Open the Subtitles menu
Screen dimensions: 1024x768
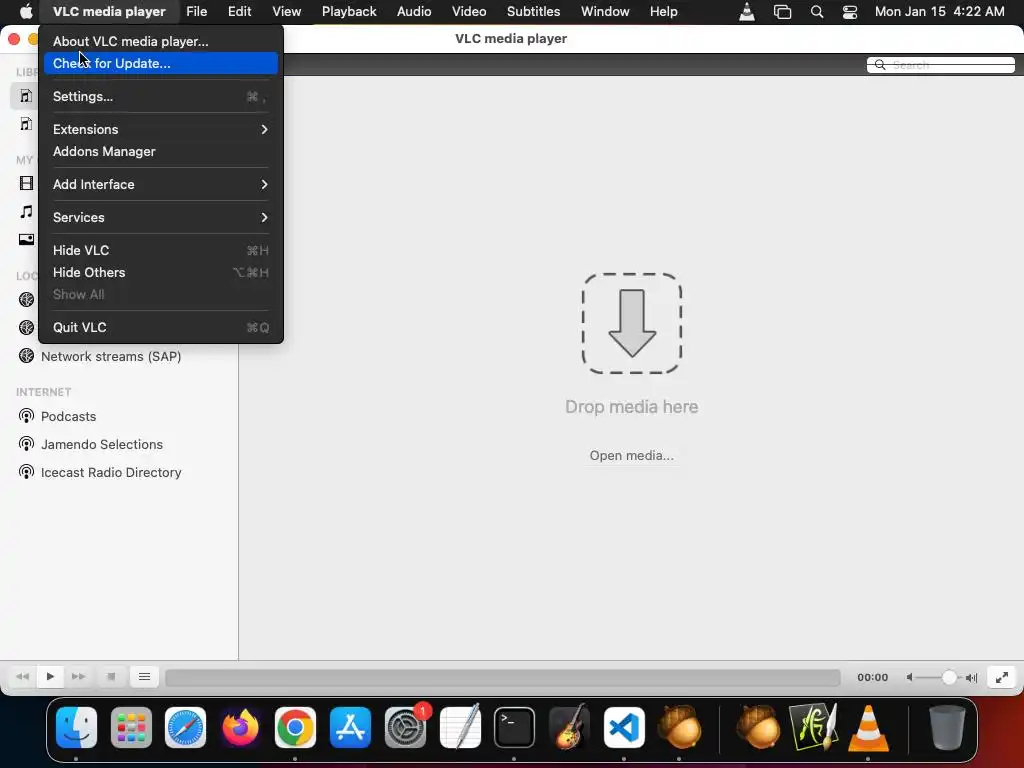coord(534,12)
